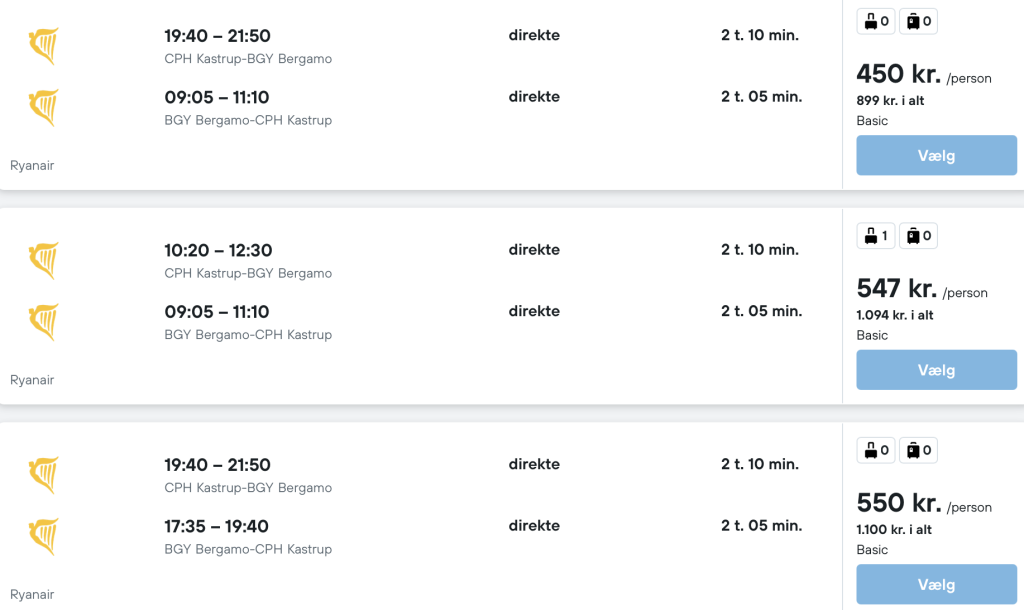Click the 10:20 – 12:30 departure time

[218, 250]
